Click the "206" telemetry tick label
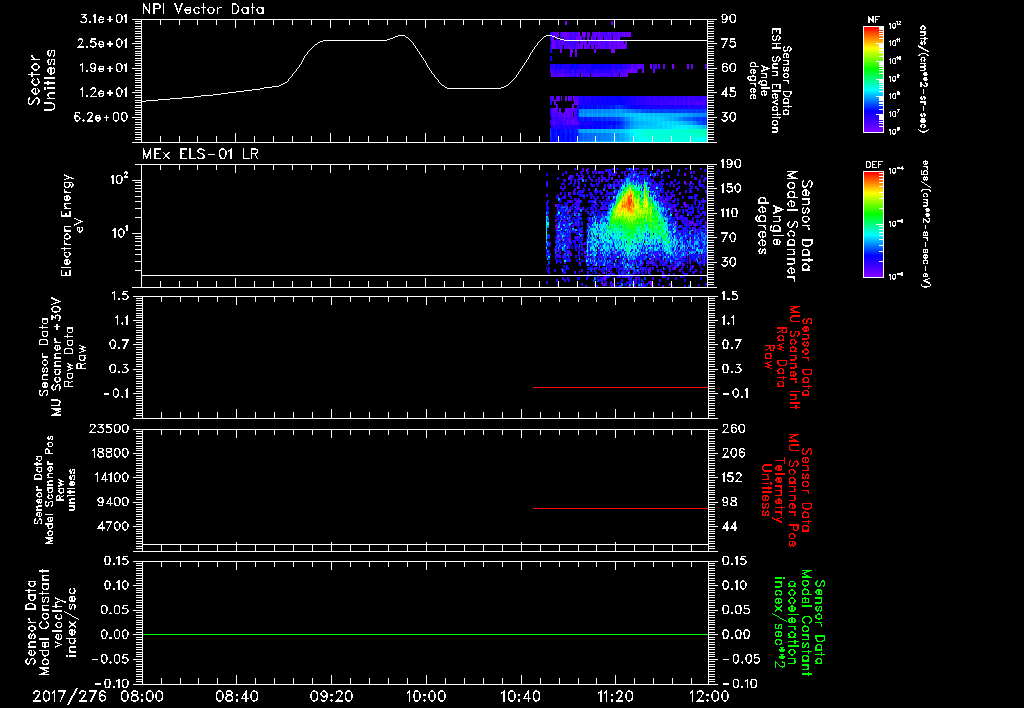The image size is (1024, 708). coord(733,453)
